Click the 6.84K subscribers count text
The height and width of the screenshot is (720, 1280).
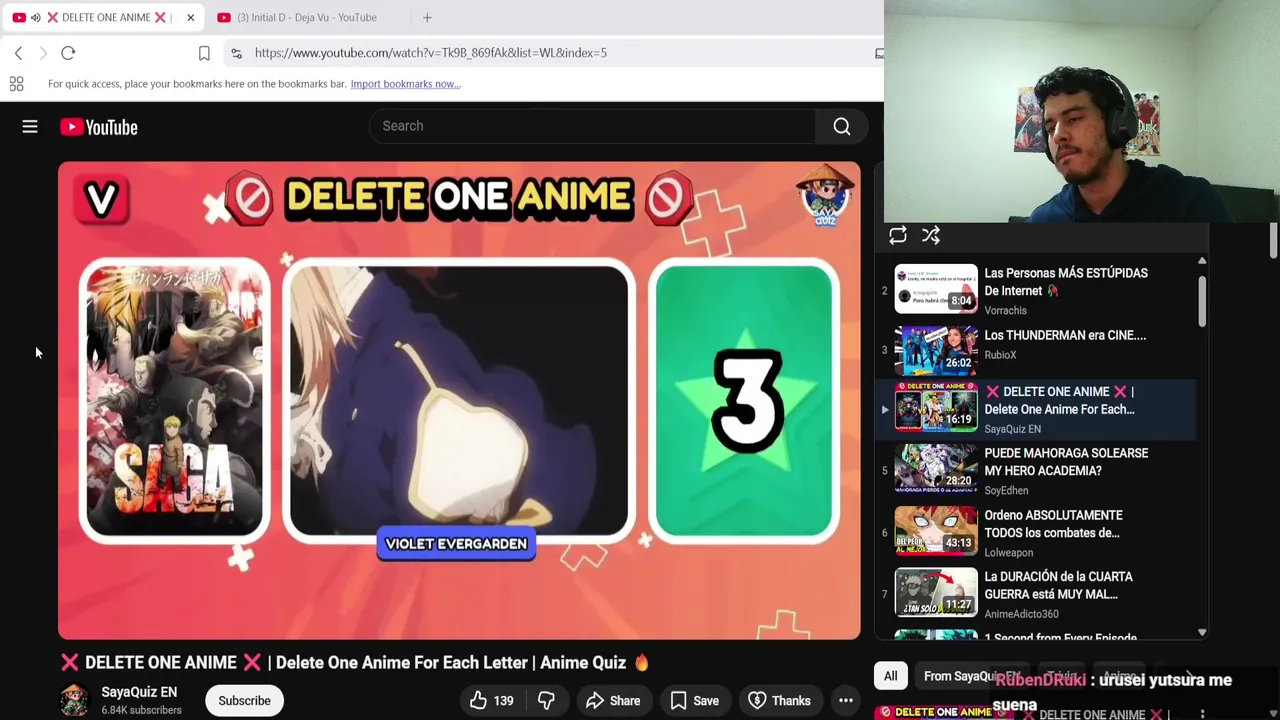pyautogui.click(x=141, y=710)
